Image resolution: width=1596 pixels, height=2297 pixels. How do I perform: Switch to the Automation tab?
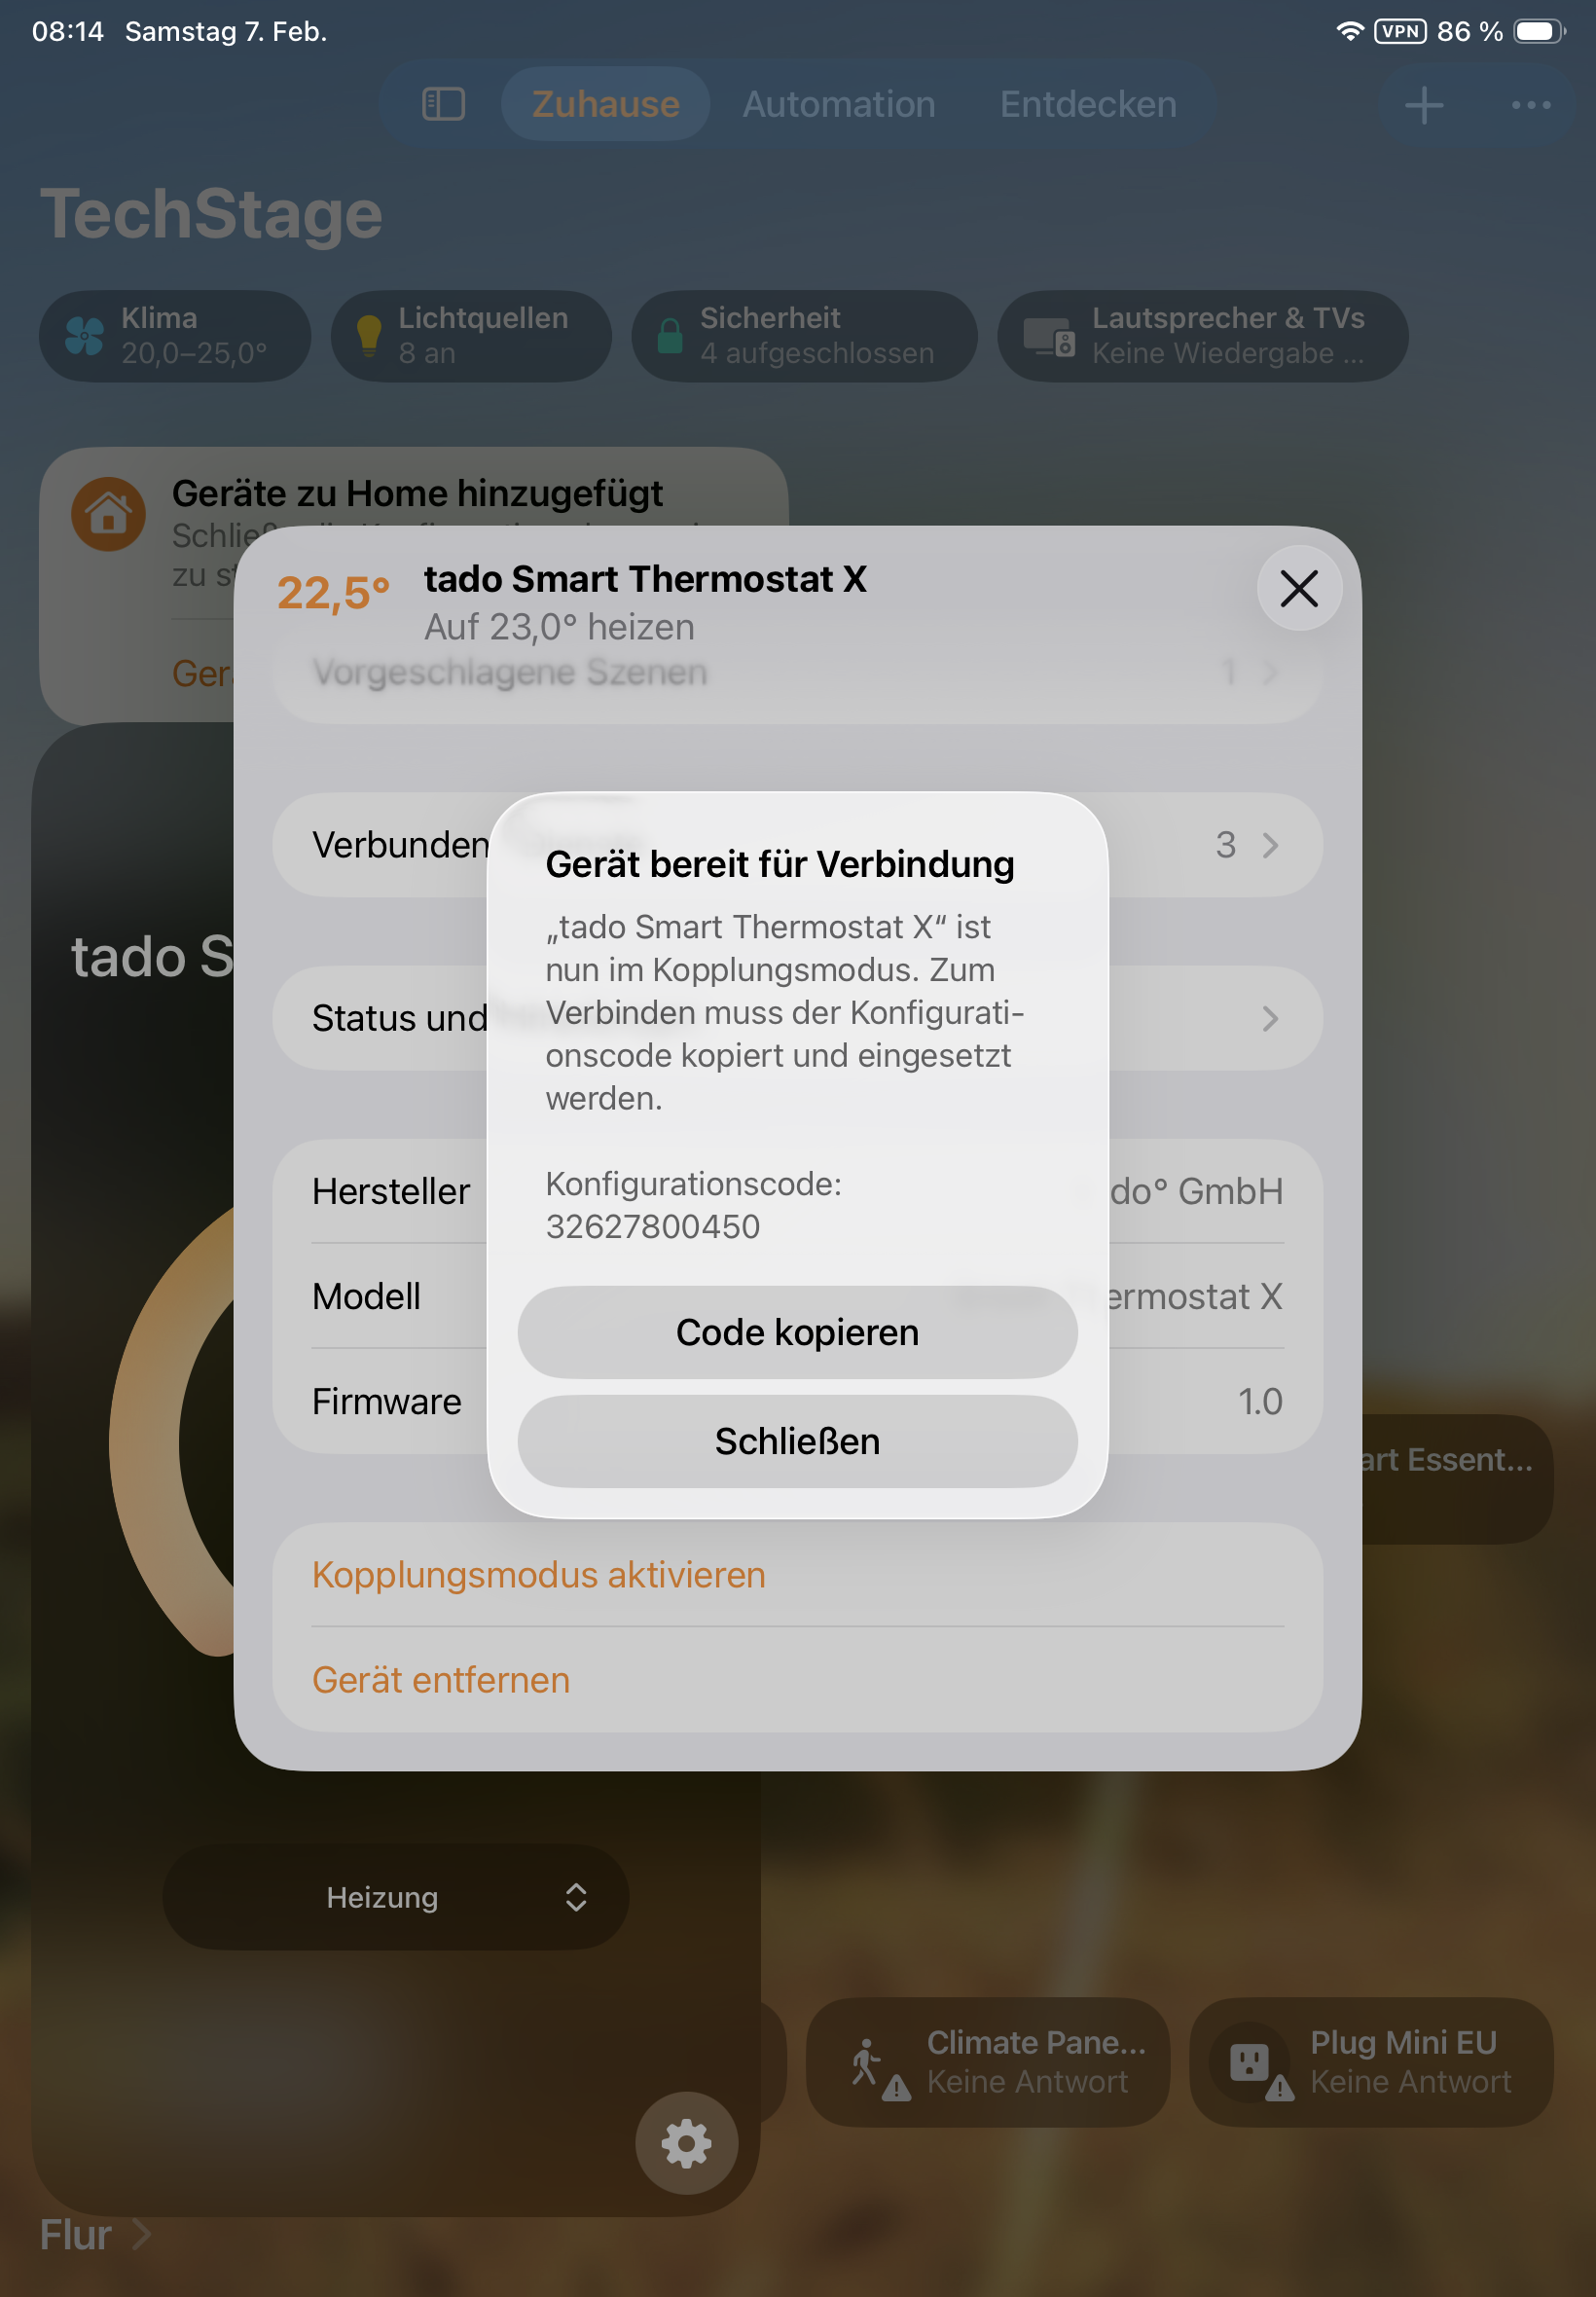coord(838,104)
